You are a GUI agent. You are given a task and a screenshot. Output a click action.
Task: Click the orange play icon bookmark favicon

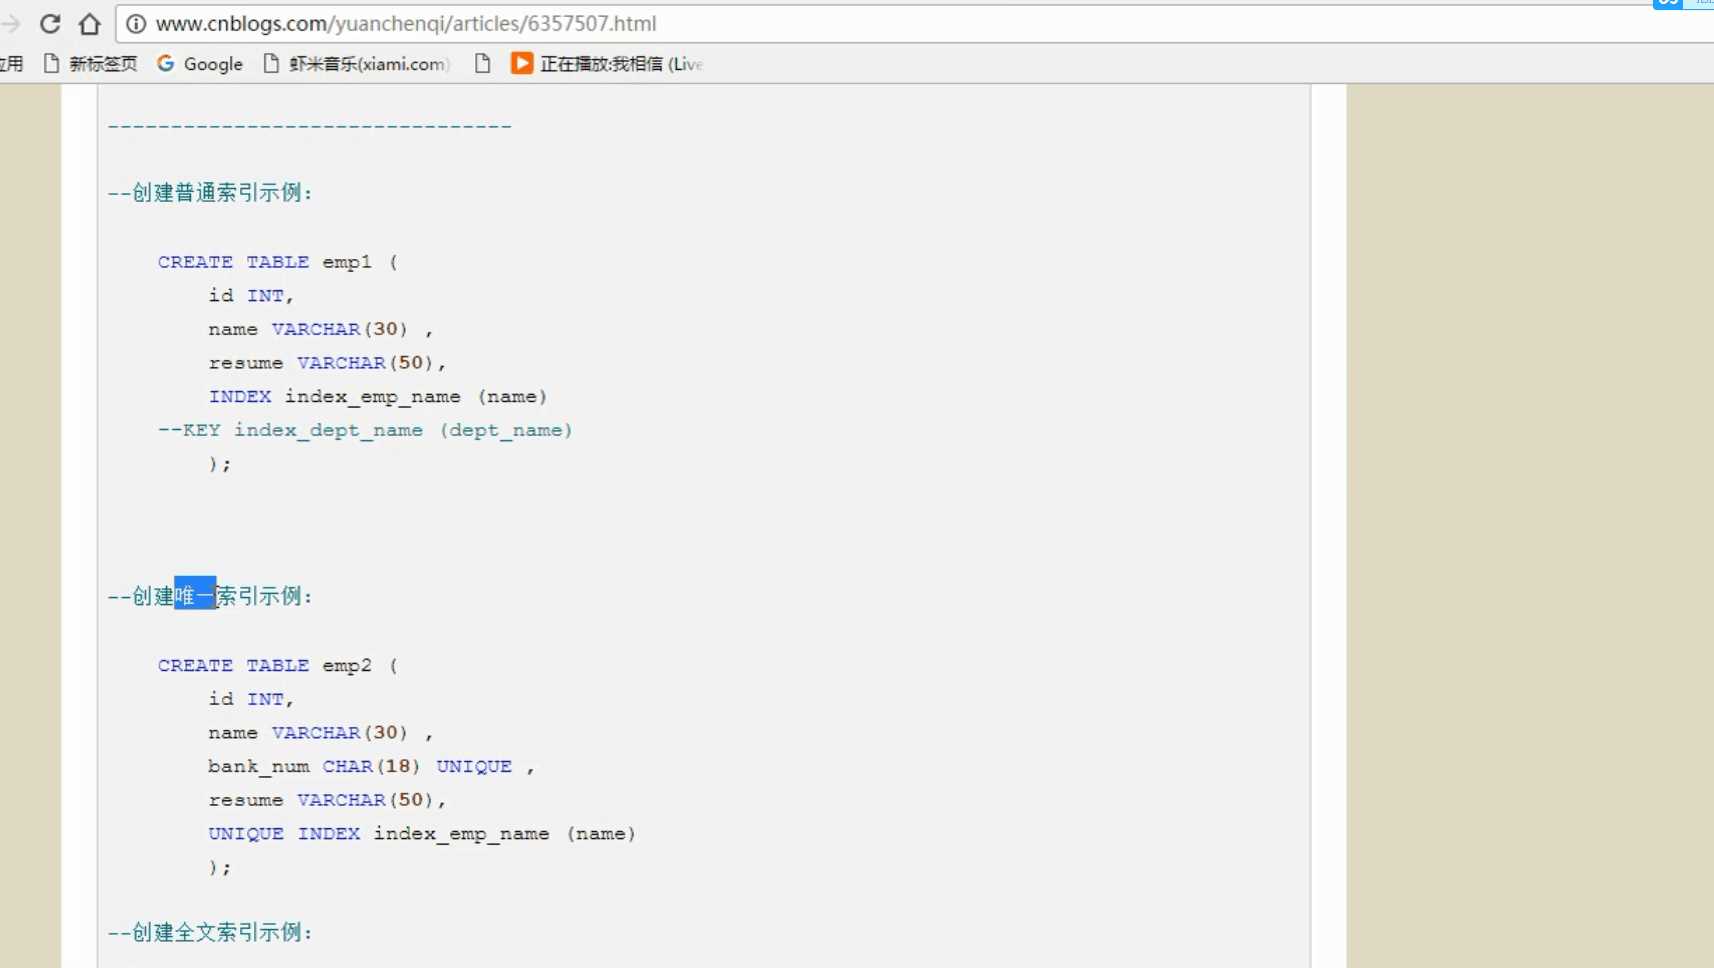(x=521, y=63)
